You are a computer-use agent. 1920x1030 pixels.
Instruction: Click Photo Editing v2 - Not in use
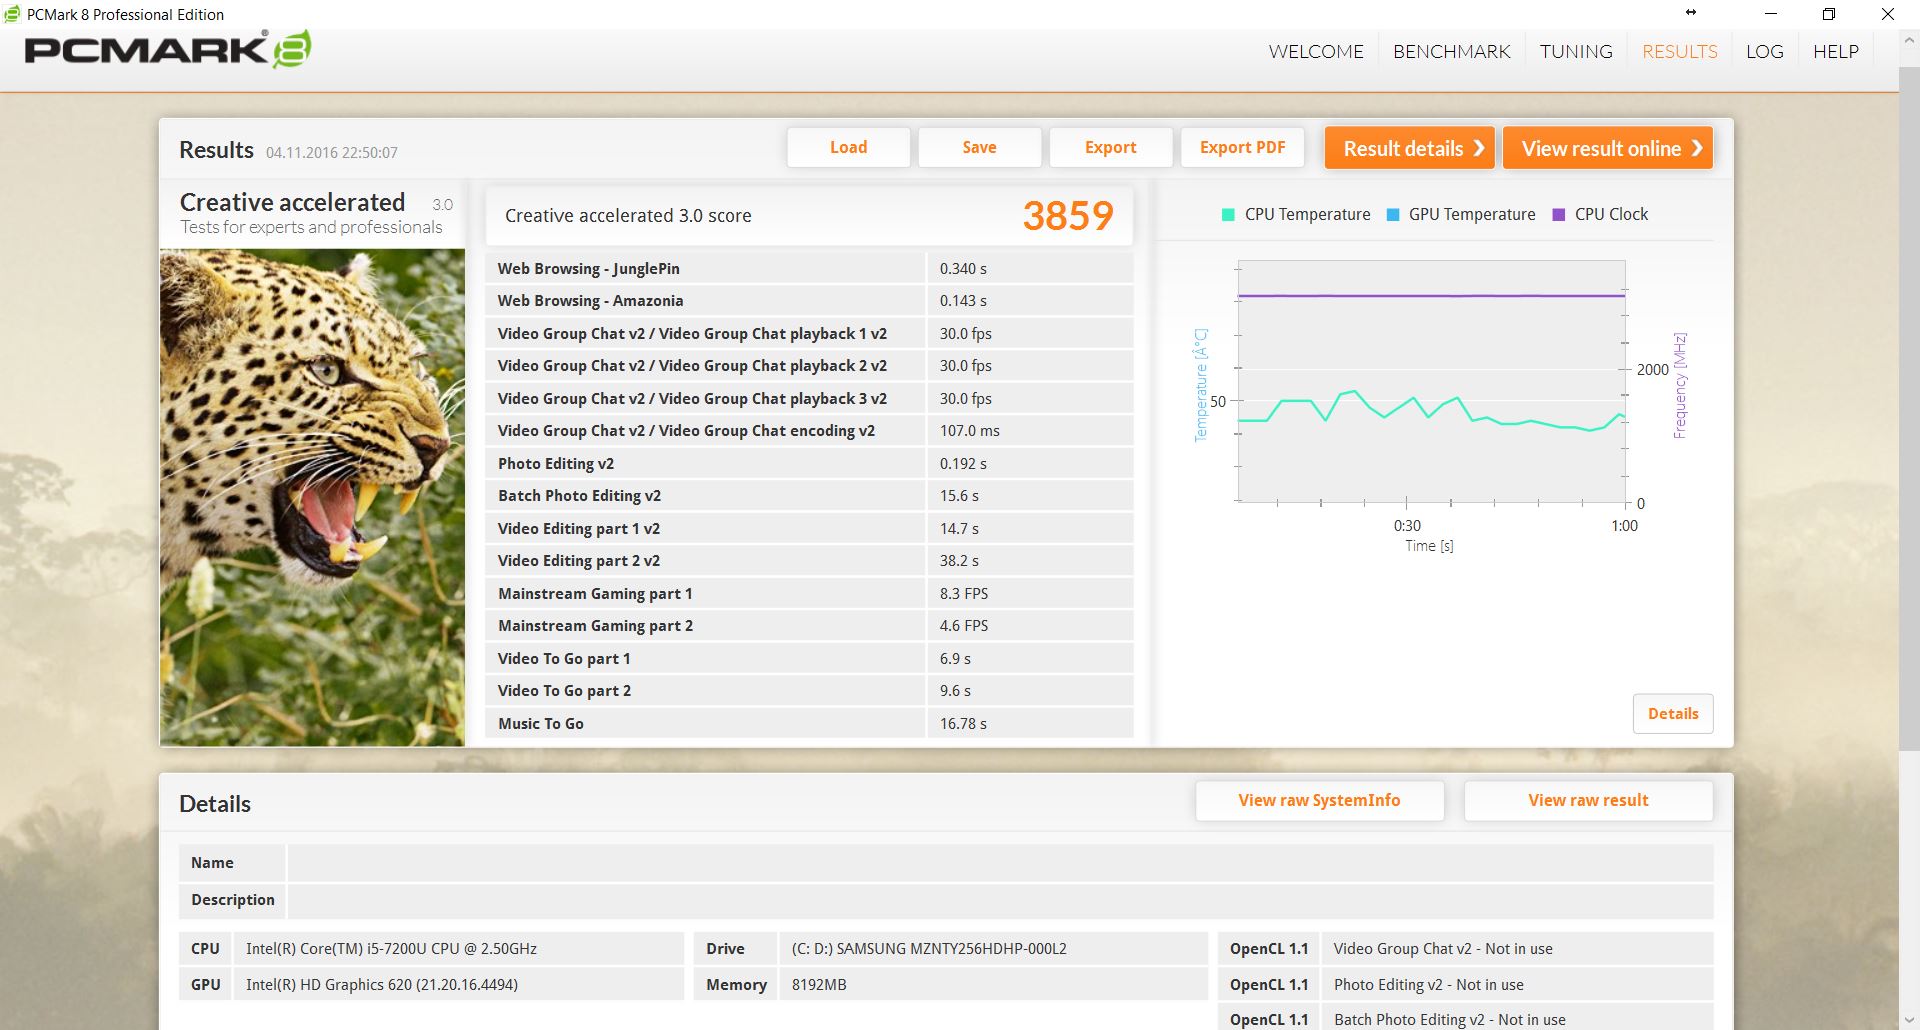tap(1428, 985)
